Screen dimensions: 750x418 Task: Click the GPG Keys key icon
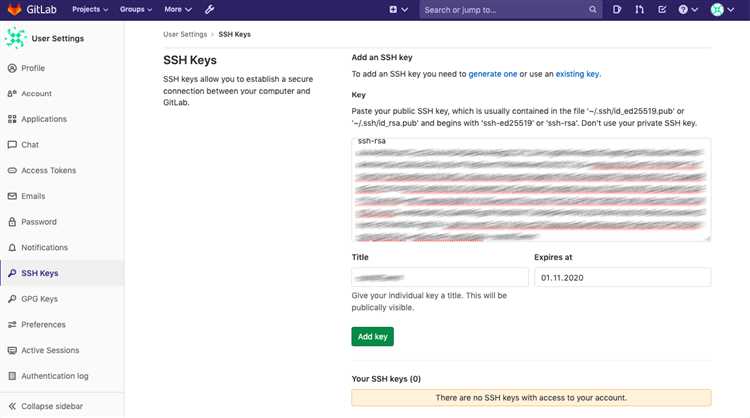click(x=12, y=299)
